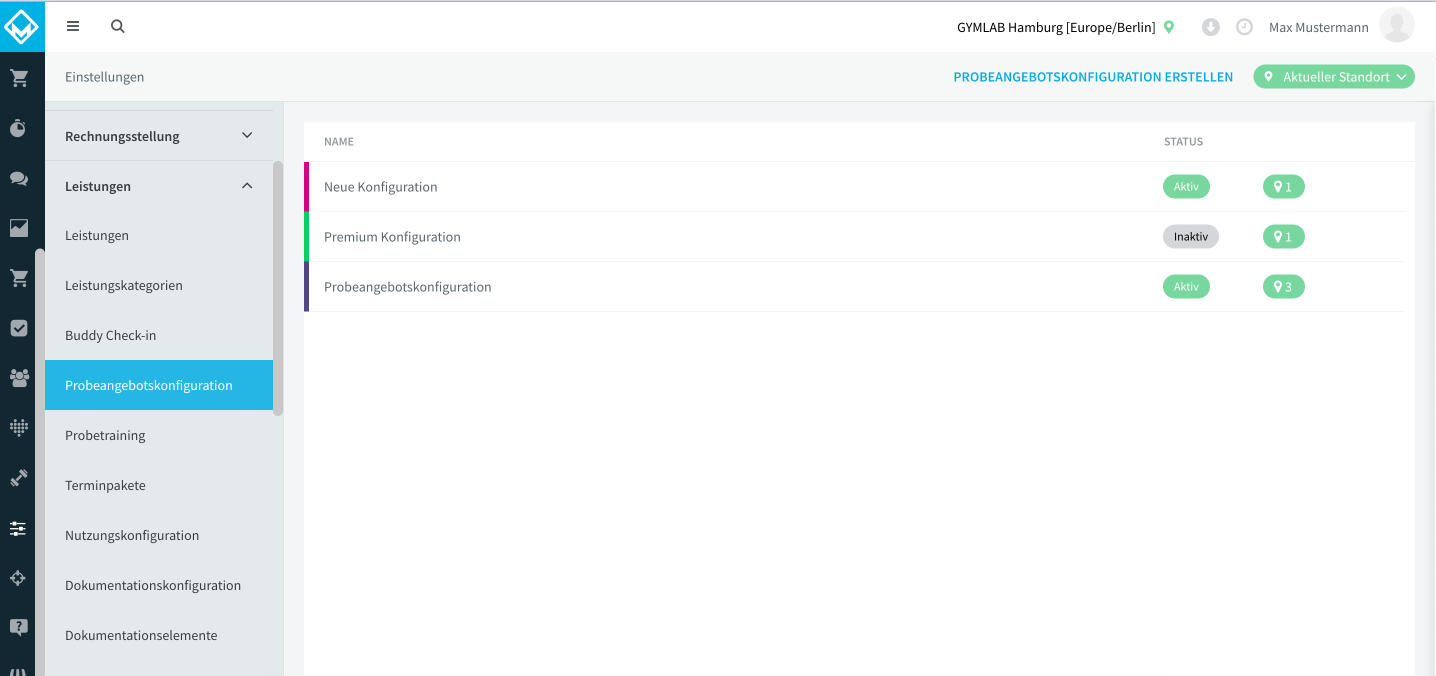This screenshot has width=1436, height=676.
Task: Open the crosshair target icon in the left sidebar
Action: tap(18, 578)
